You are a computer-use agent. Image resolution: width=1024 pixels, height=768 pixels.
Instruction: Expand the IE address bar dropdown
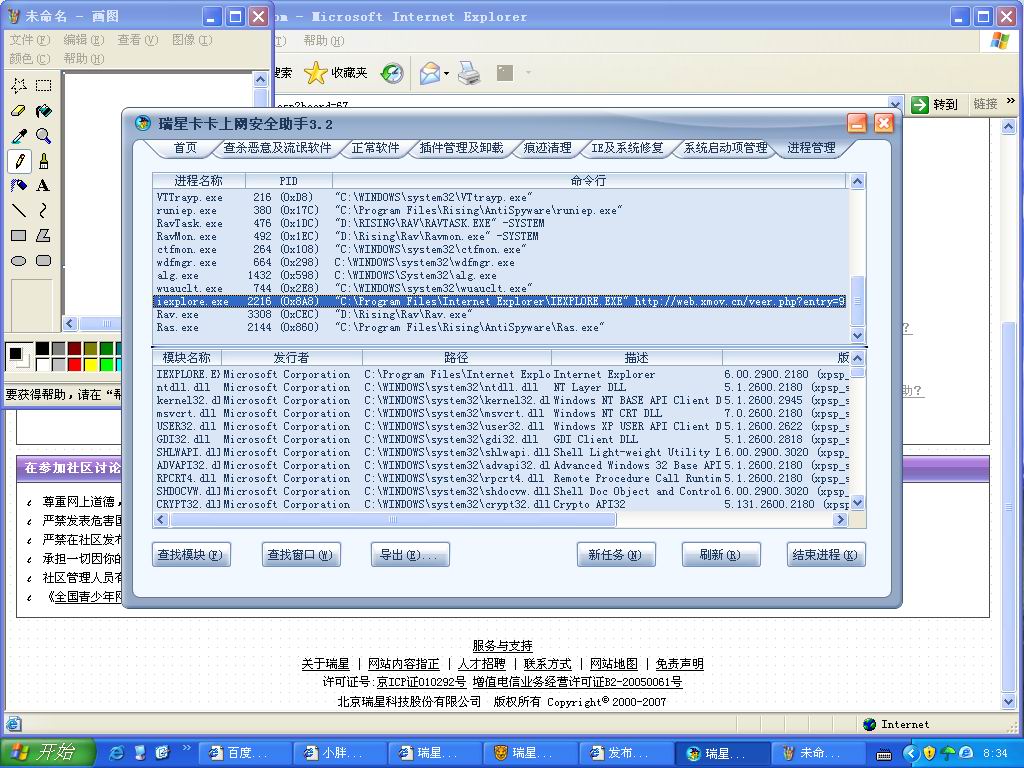tap(895, 104)
